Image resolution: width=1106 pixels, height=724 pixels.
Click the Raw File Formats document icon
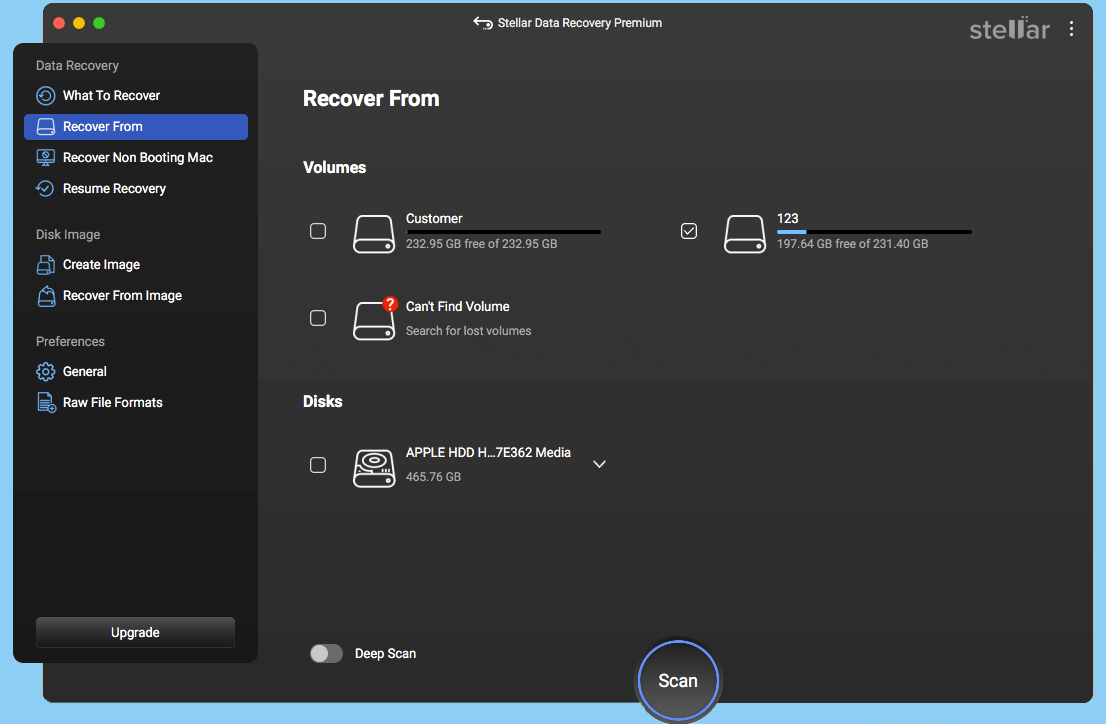click(x=47, y=402)
